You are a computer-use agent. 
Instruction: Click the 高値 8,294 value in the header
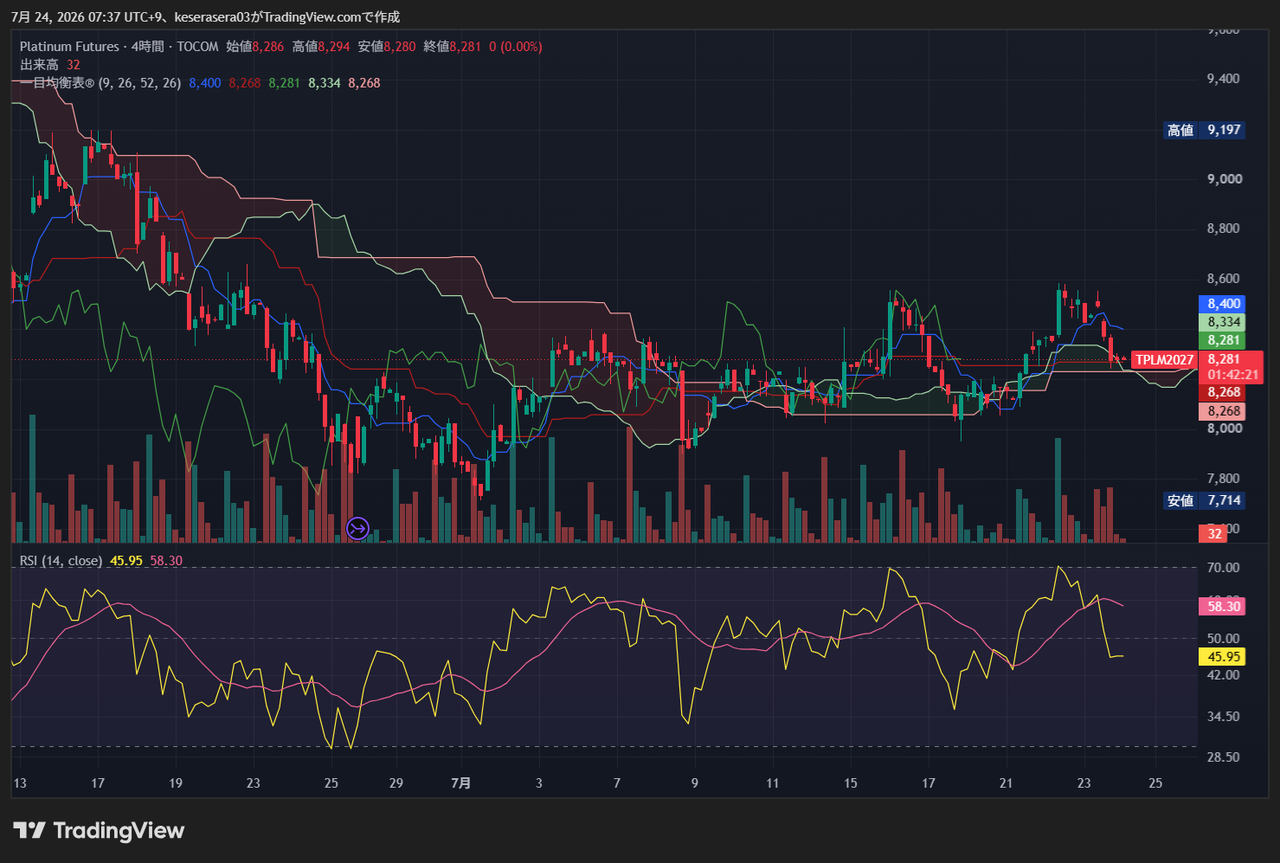pos(321,46)
